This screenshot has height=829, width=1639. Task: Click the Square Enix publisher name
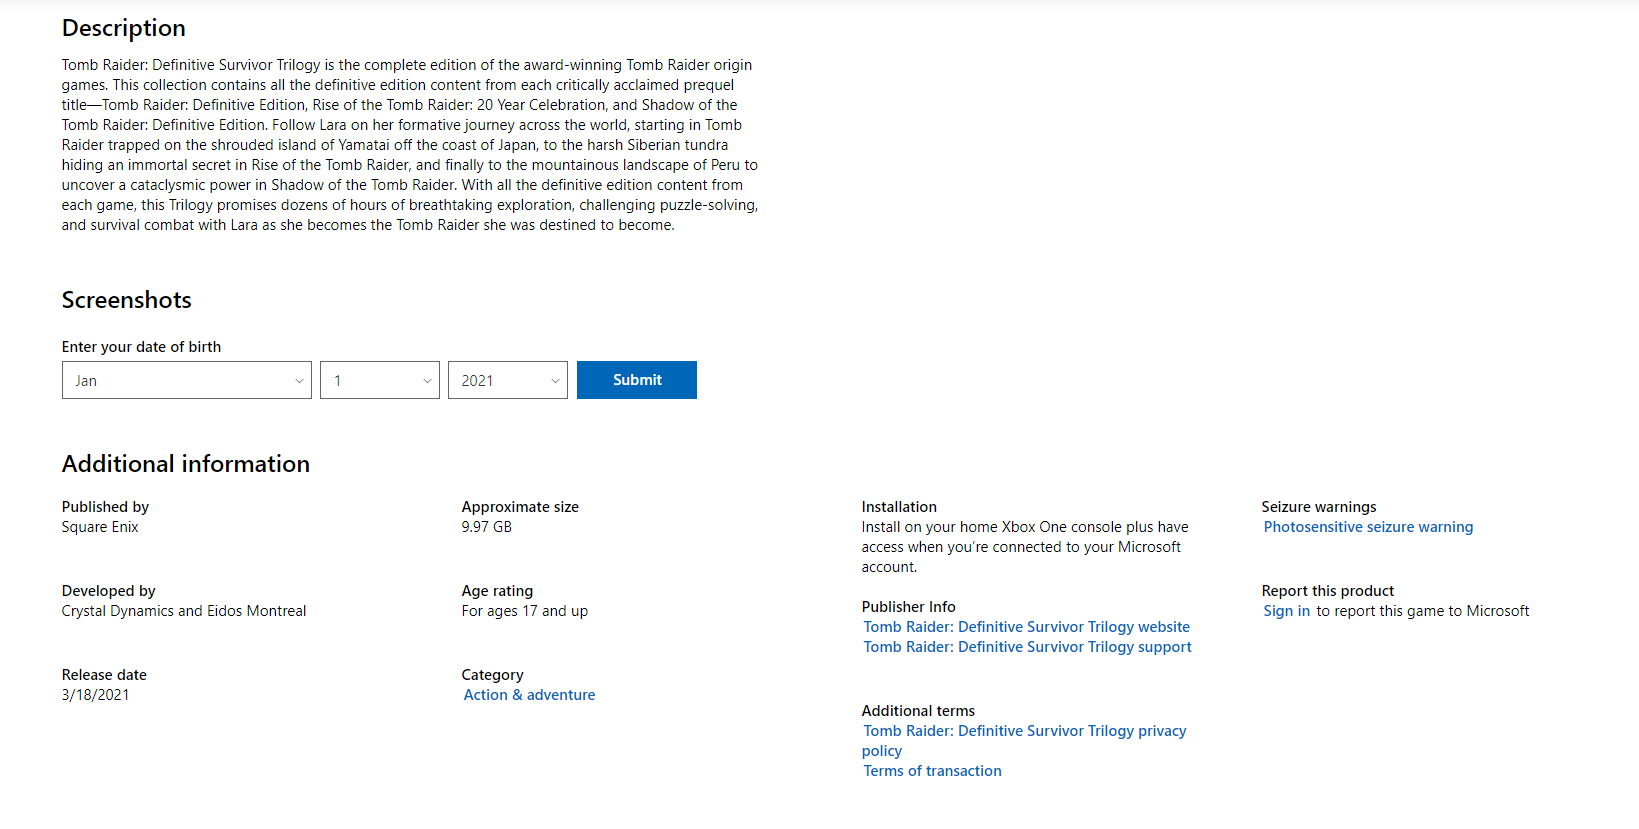pyautogui.click(x=100, y=527)
